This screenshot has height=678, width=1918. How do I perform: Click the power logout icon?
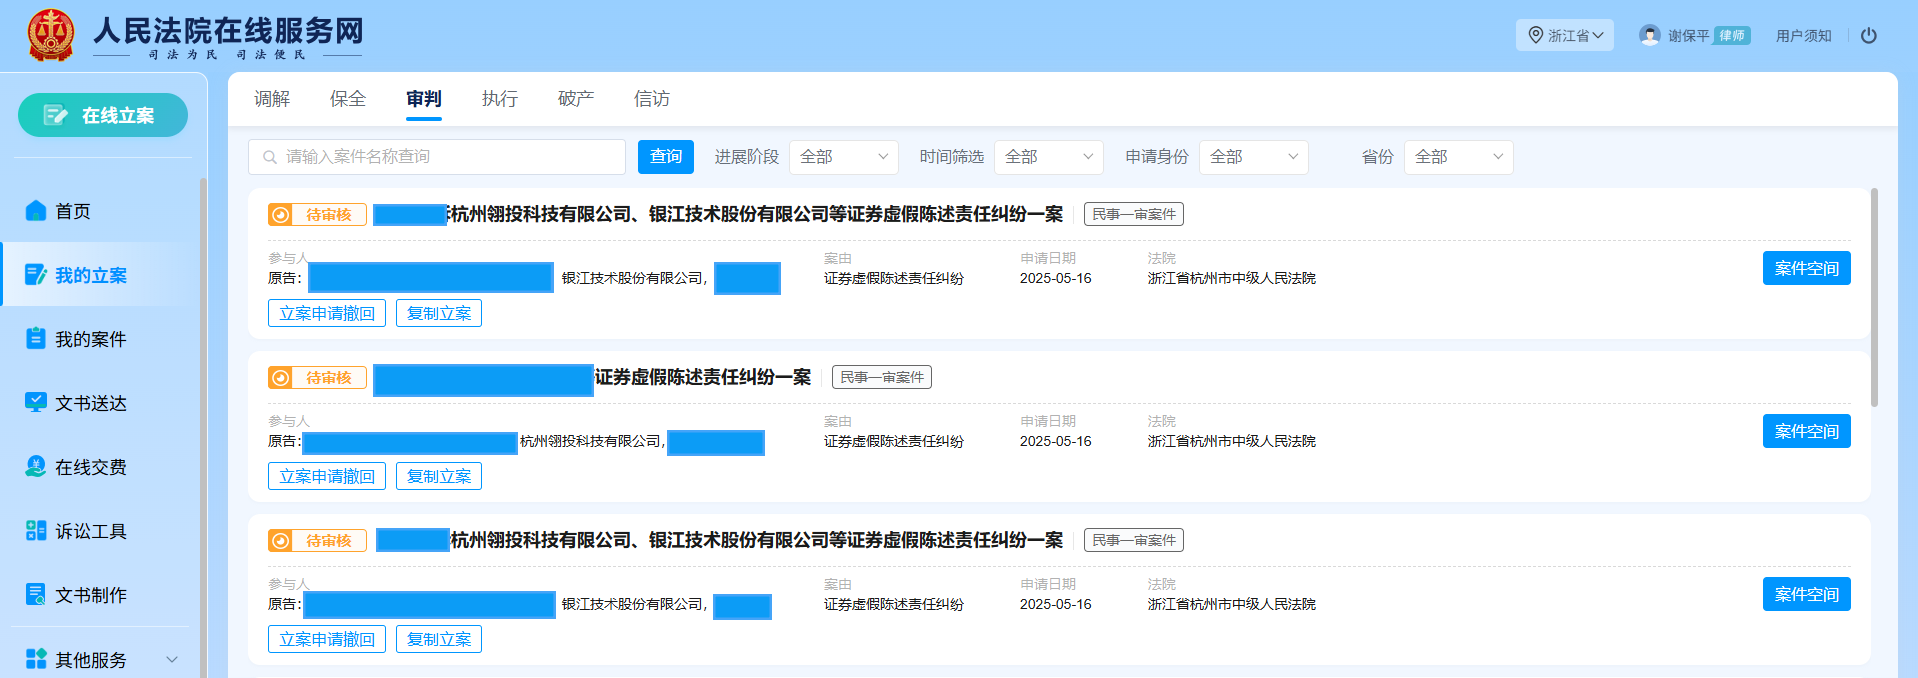(1868, 35)
